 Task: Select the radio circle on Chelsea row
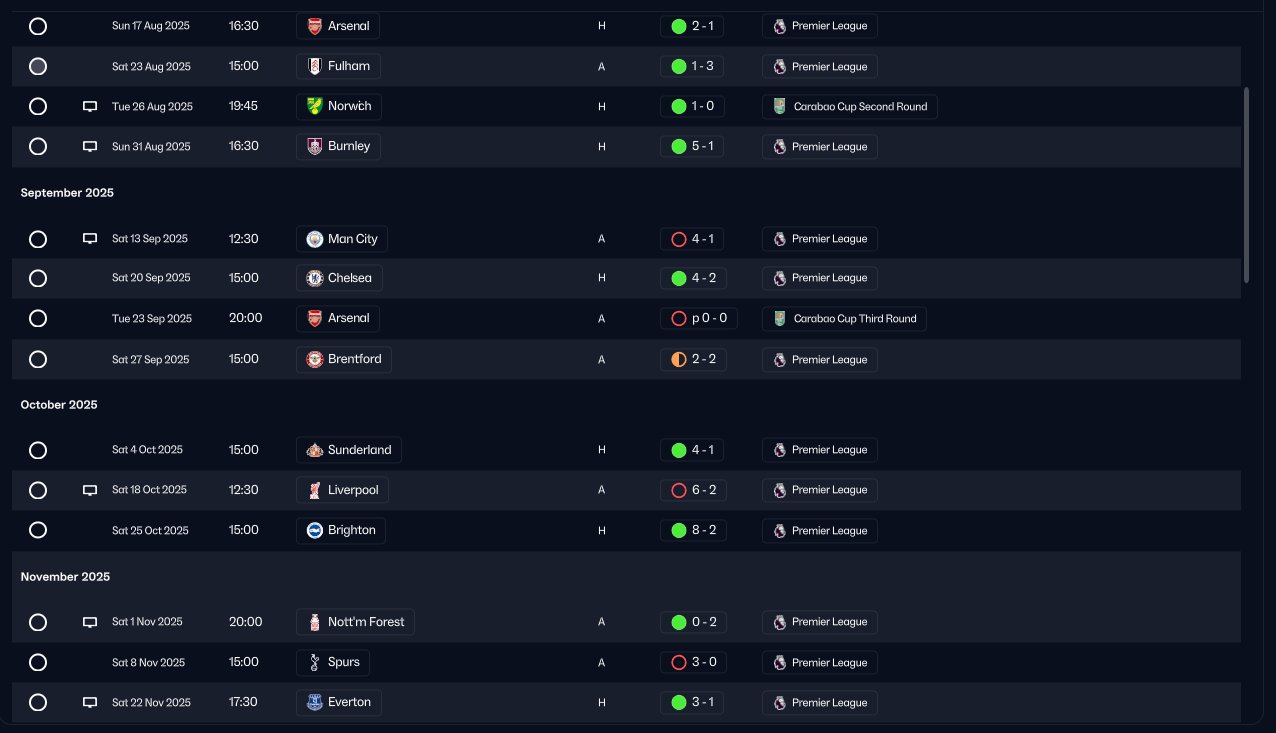[x=38, y=278]
